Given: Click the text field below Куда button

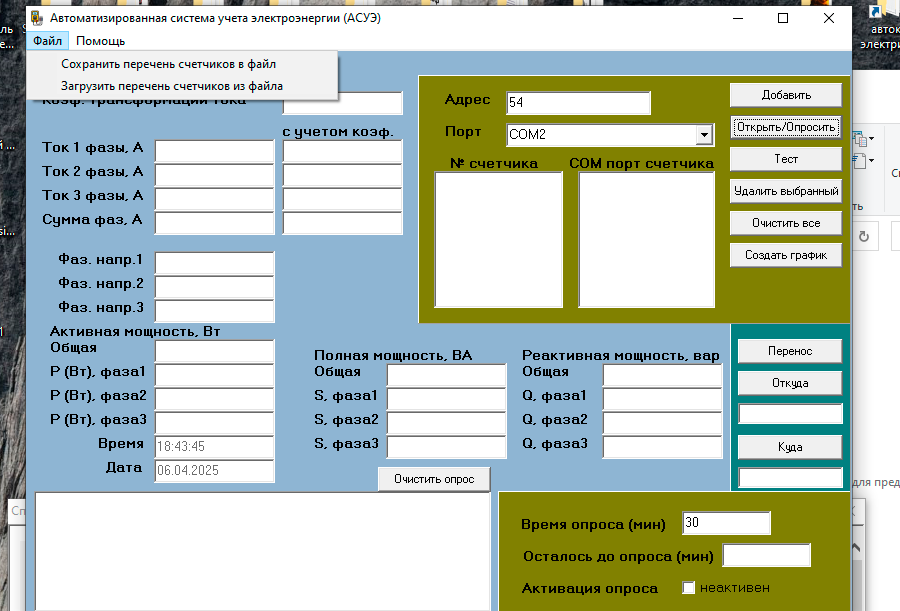Looking at the screenshot, I should (790, 478).
